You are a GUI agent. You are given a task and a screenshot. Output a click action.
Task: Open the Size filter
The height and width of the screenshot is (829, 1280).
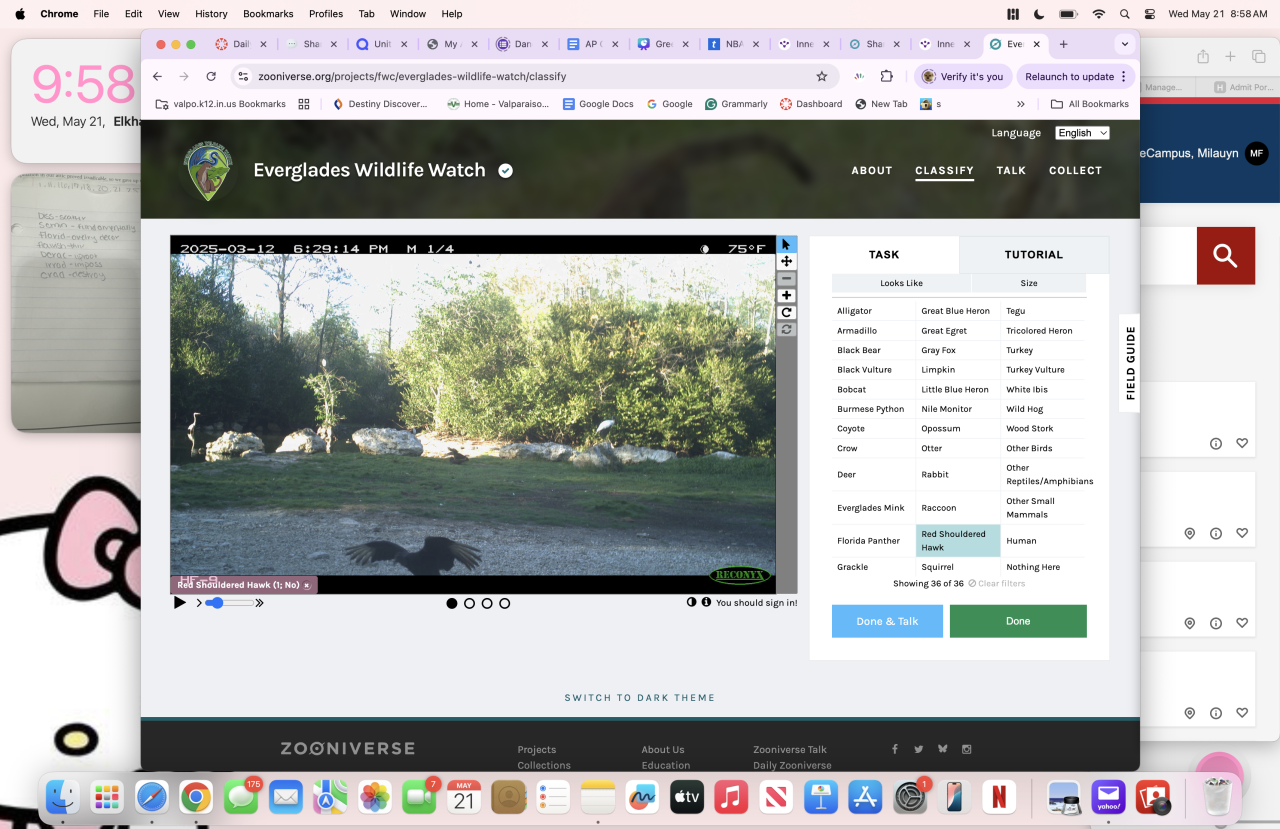coord(1029,283)
